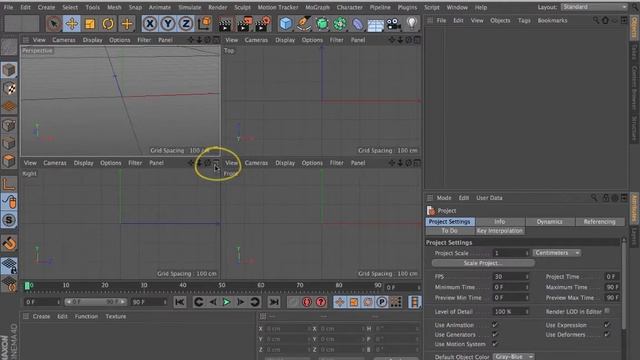The image size is (640, 360).
Task: Click the Level of Detail field
Action: (511, 311)
